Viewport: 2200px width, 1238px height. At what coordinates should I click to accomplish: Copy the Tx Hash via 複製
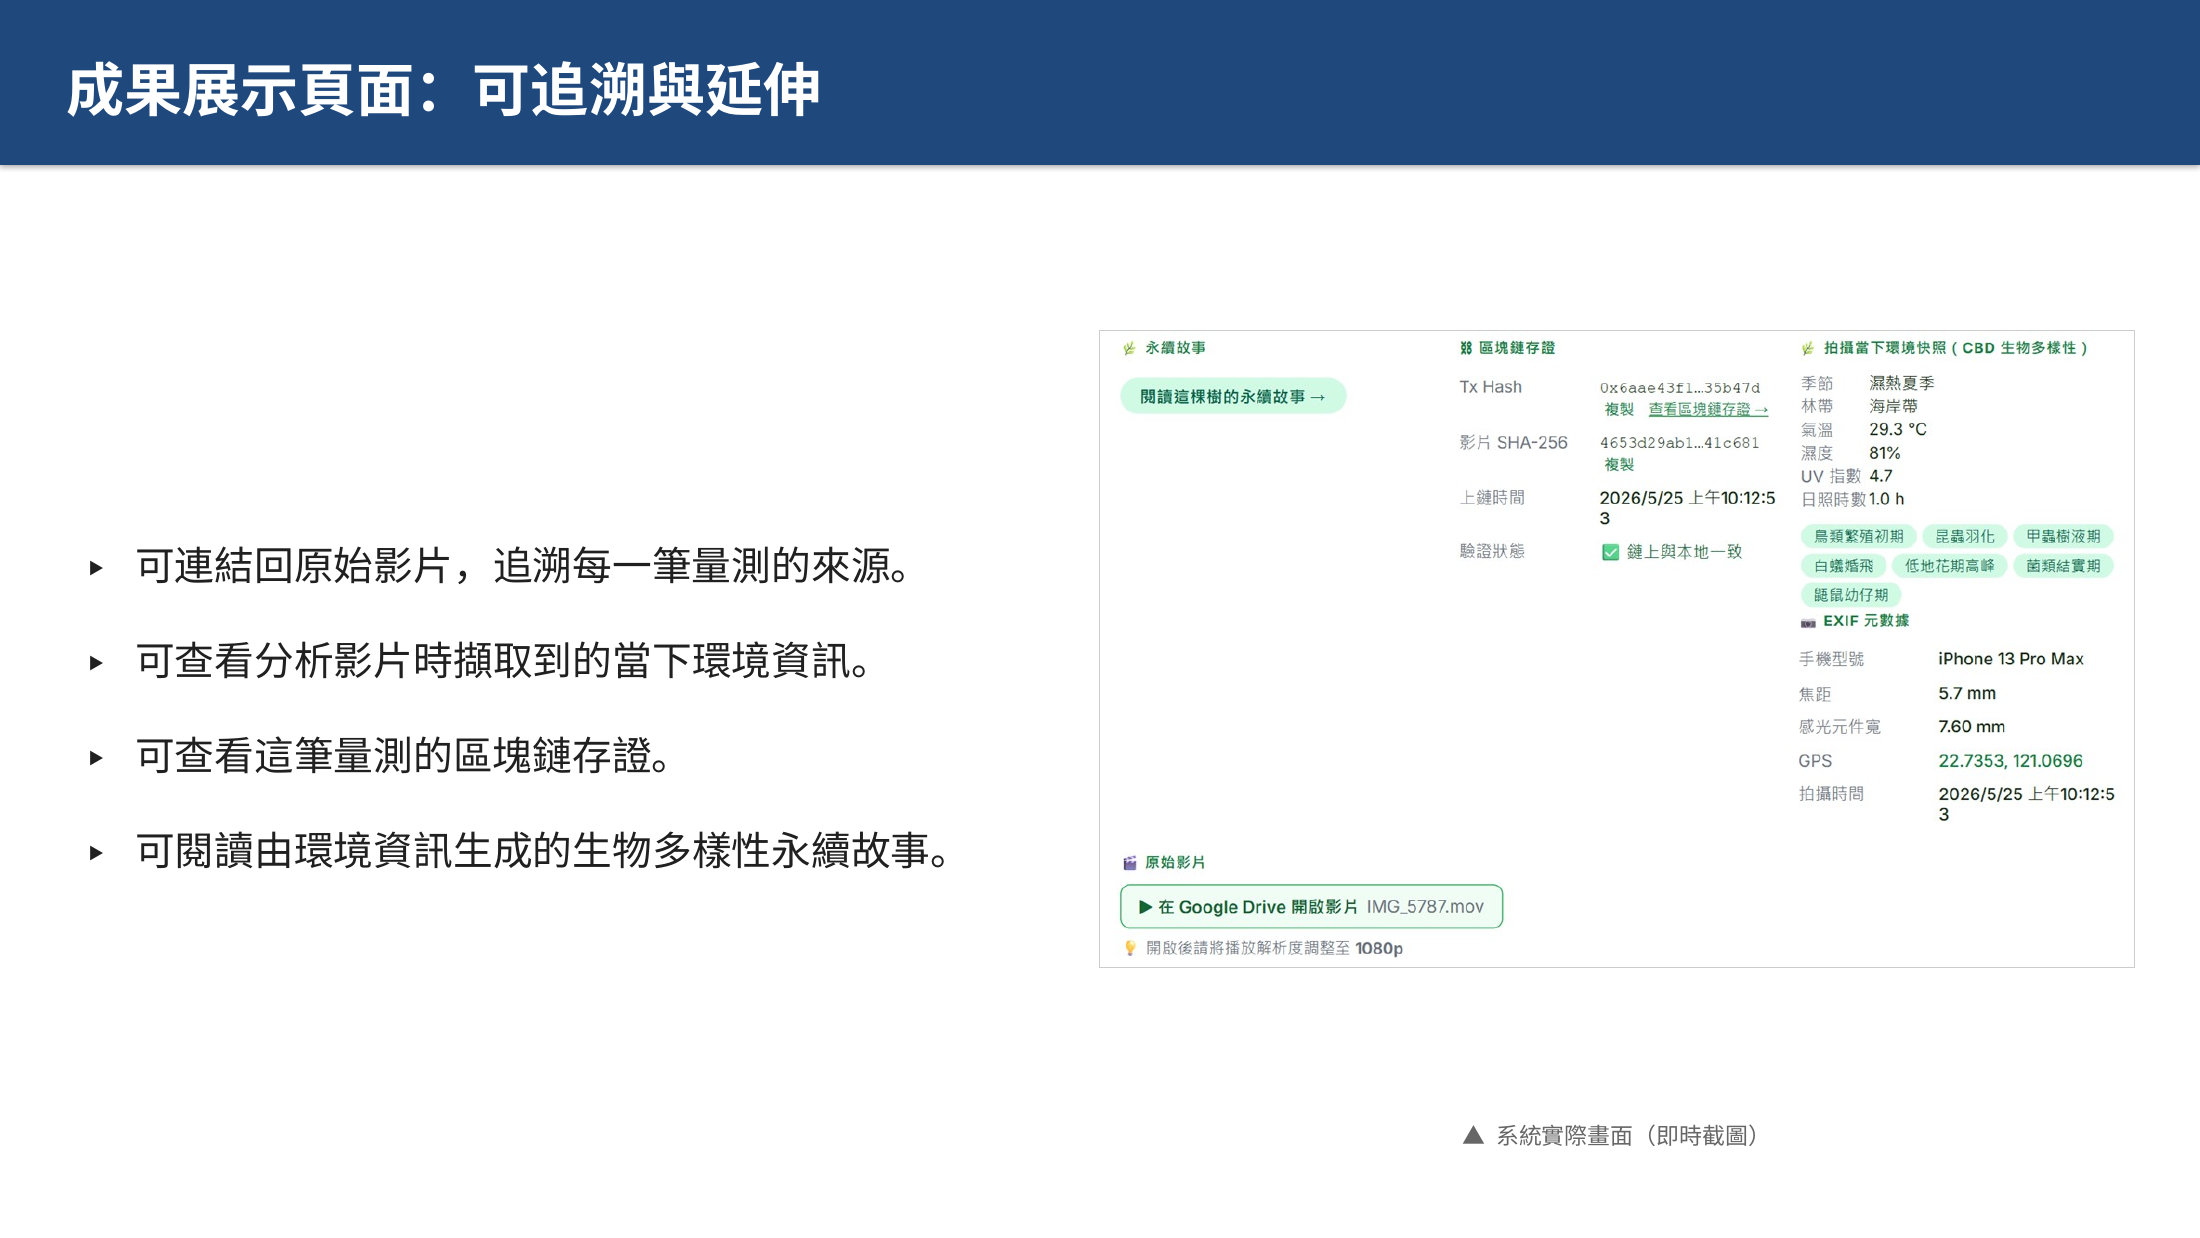1619,409
